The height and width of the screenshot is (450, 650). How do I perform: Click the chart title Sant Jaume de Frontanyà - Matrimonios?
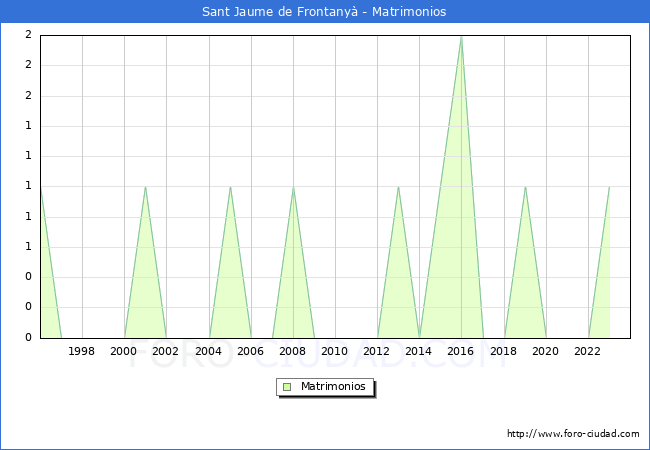point(324,12)
